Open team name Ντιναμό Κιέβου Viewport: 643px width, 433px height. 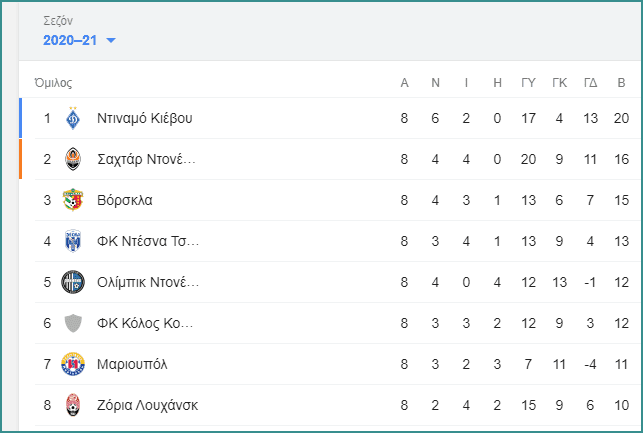[144, 118]
